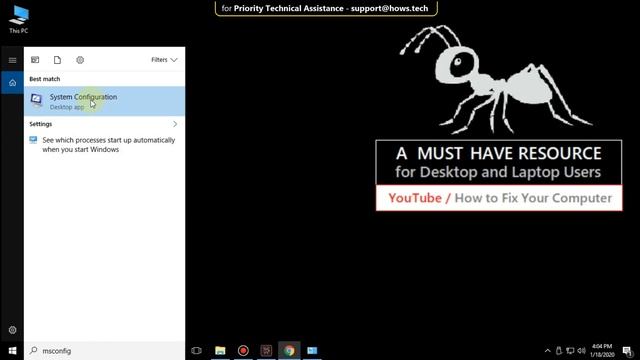Open the Filters dropdown
The height and width of the screenshot is (360, 640).
point(164,60)
